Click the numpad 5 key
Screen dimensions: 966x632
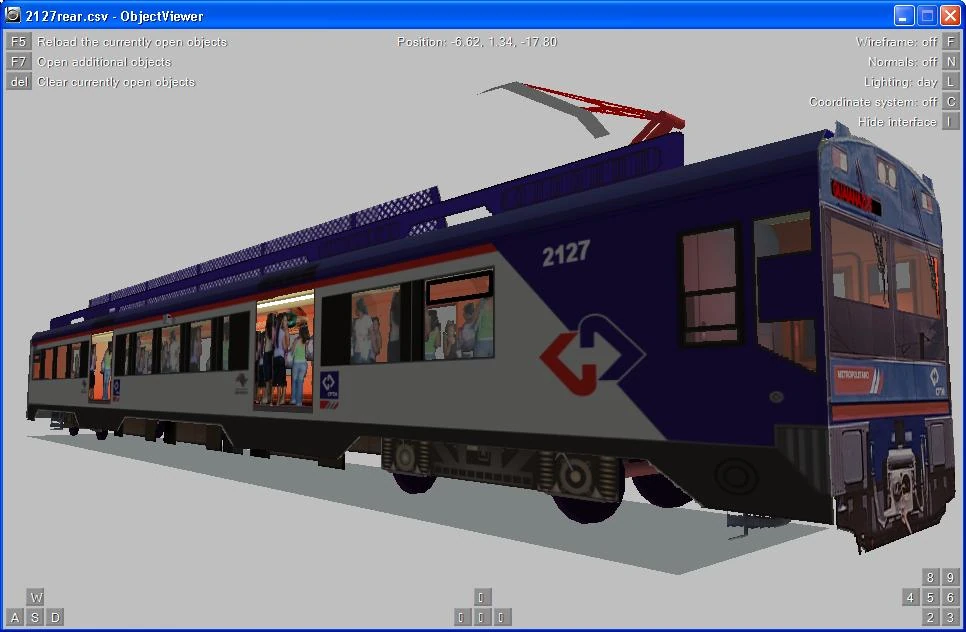point(930,597)
